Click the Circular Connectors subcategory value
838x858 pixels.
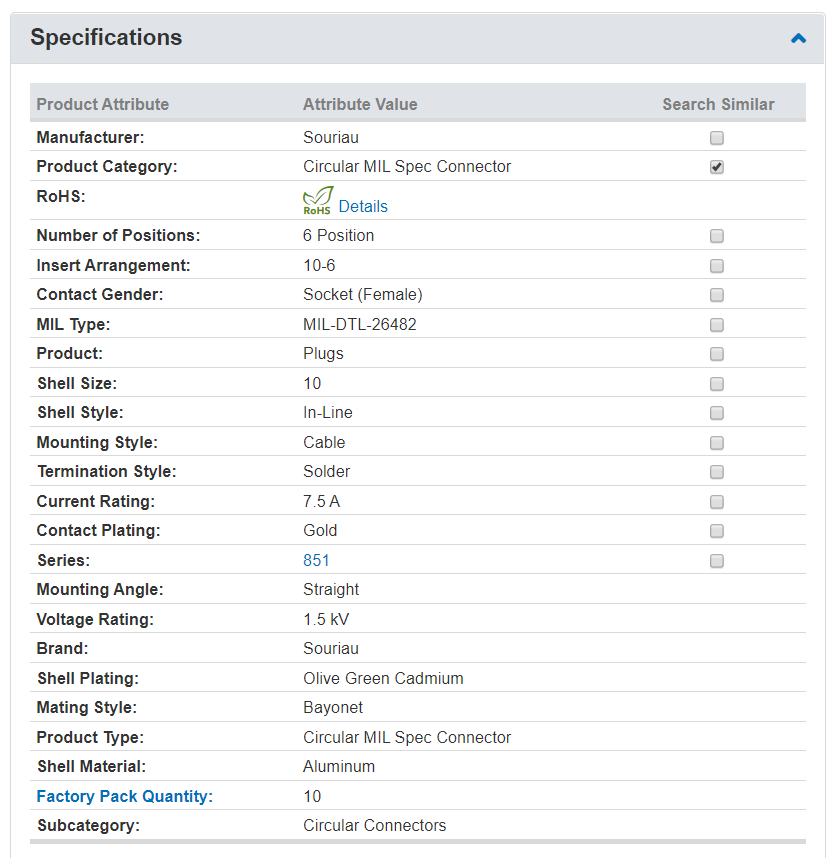tap(374, 825)
